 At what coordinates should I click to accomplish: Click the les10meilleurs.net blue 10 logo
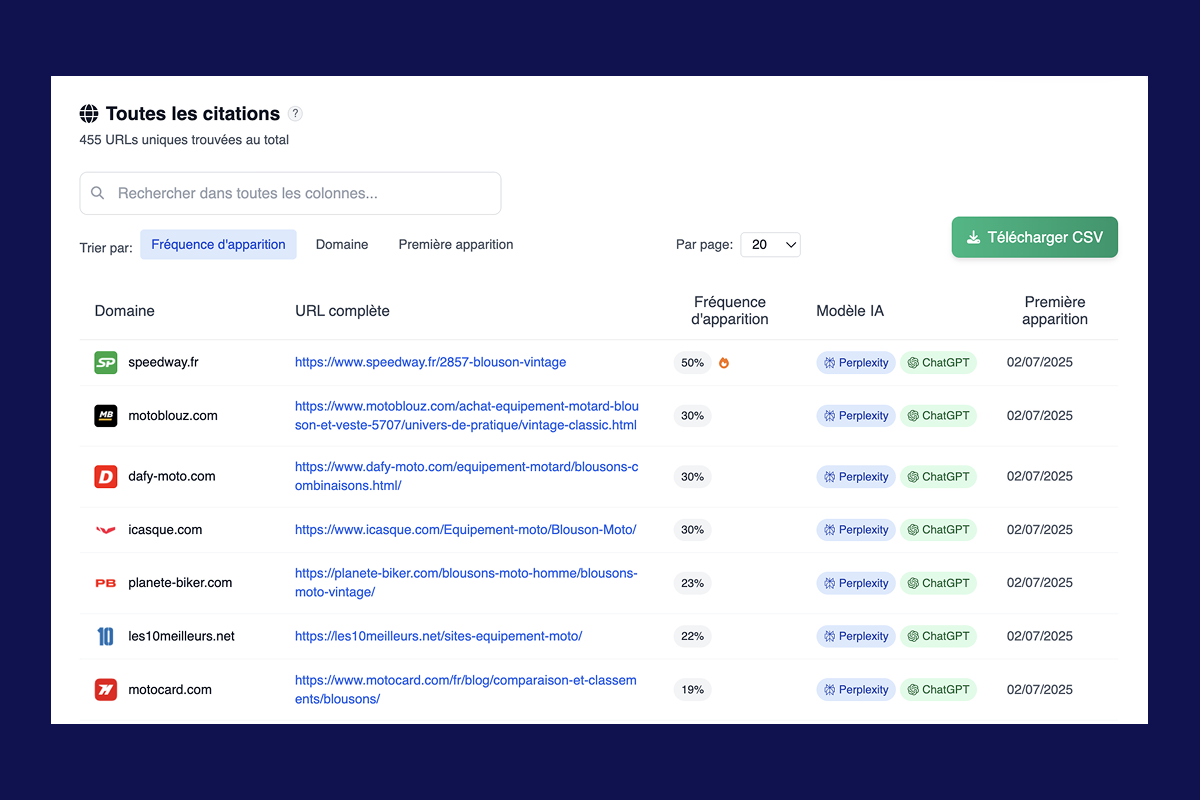106,636
